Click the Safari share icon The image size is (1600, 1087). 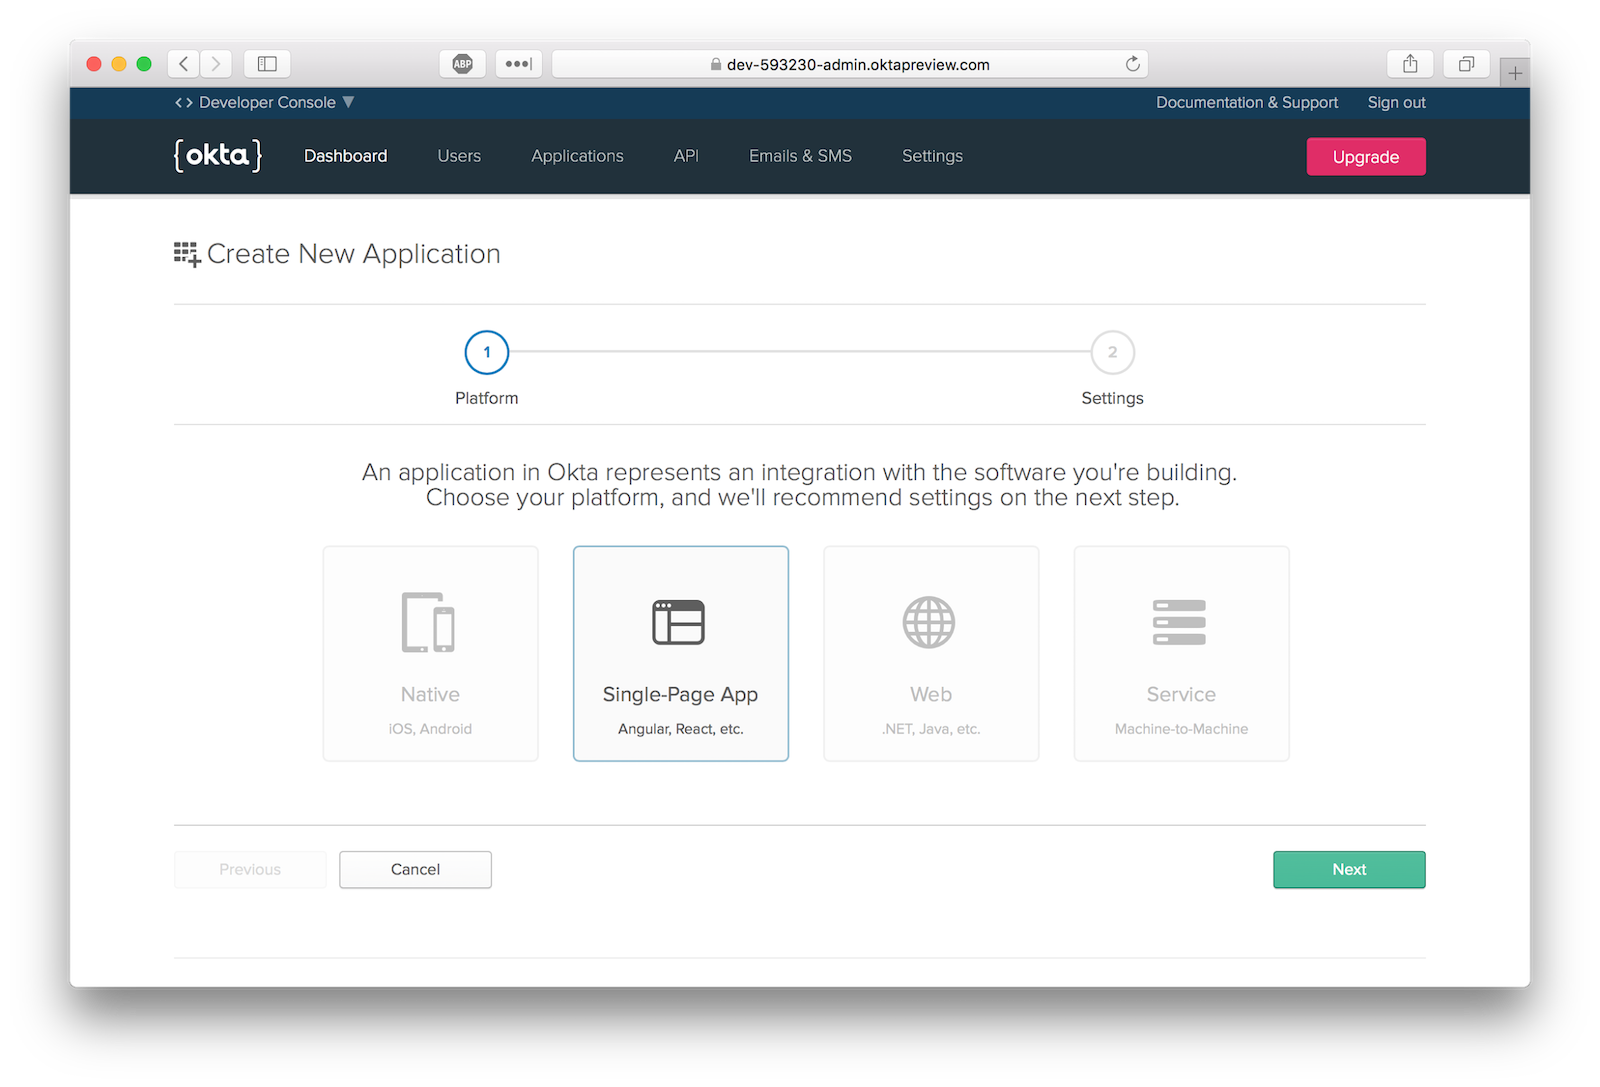pyautogui.click(x=1410, y=64)
